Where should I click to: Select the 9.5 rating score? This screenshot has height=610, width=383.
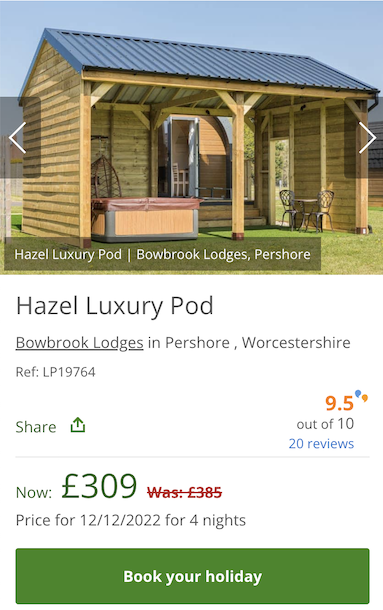coord(339,403)
